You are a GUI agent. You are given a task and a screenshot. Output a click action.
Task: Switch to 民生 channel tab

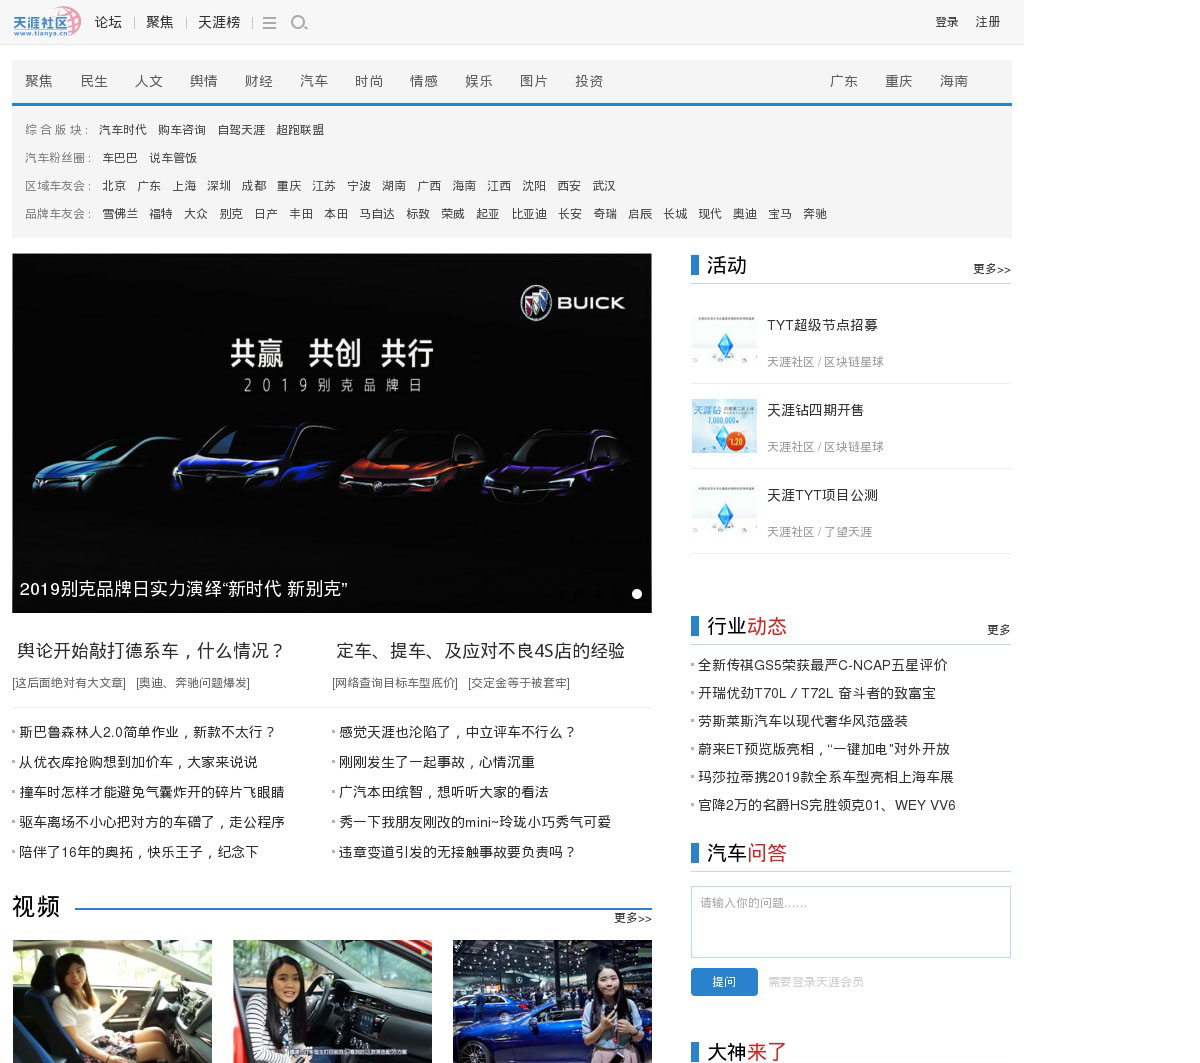(94, 81)
